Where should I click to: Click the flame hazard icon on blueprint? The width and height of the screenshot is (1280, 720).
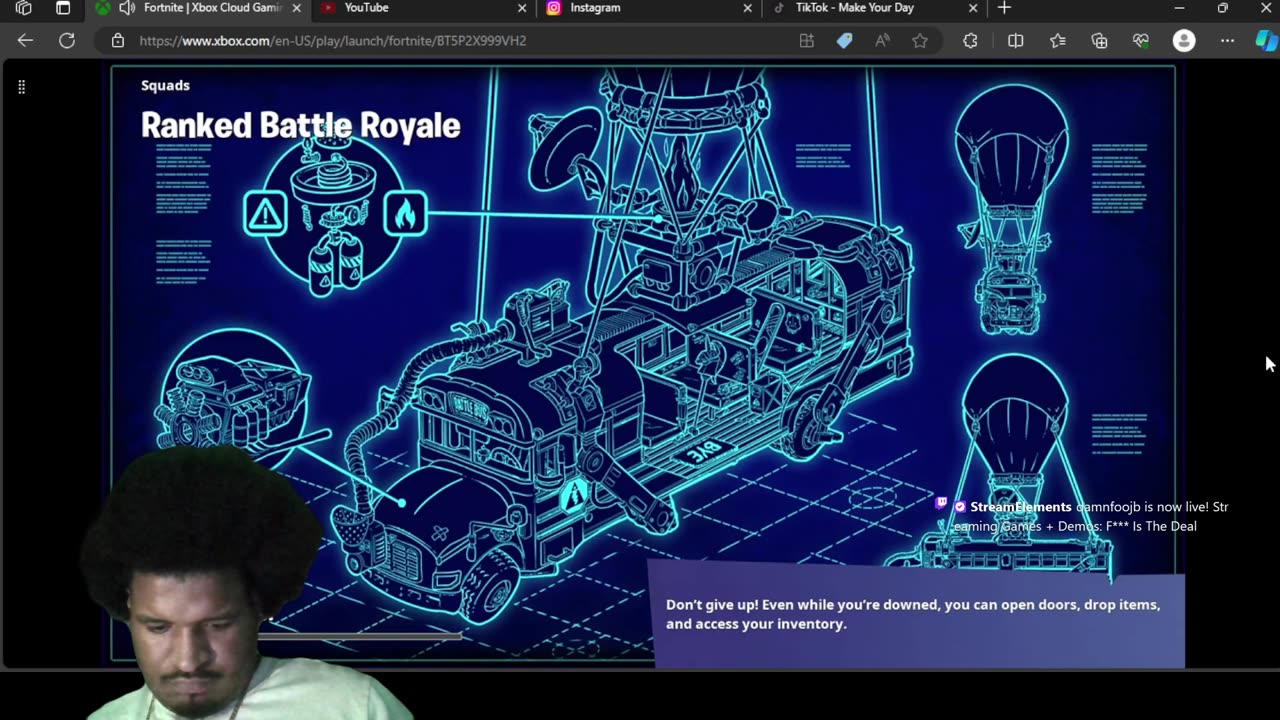tap(405, 213)
